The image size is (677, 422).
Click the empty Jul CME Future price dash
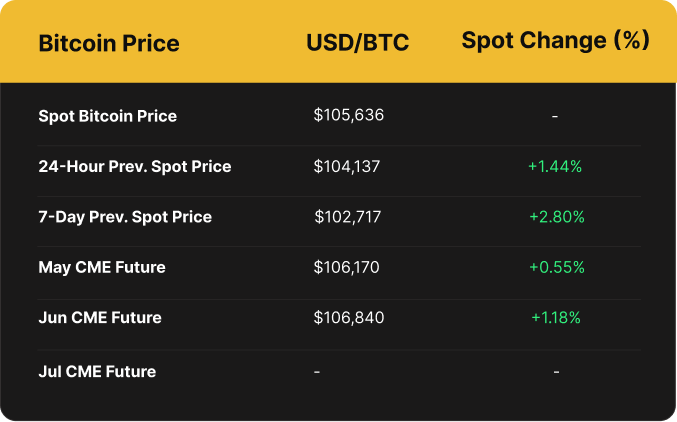pyautogui.click(x=317, y=372)
